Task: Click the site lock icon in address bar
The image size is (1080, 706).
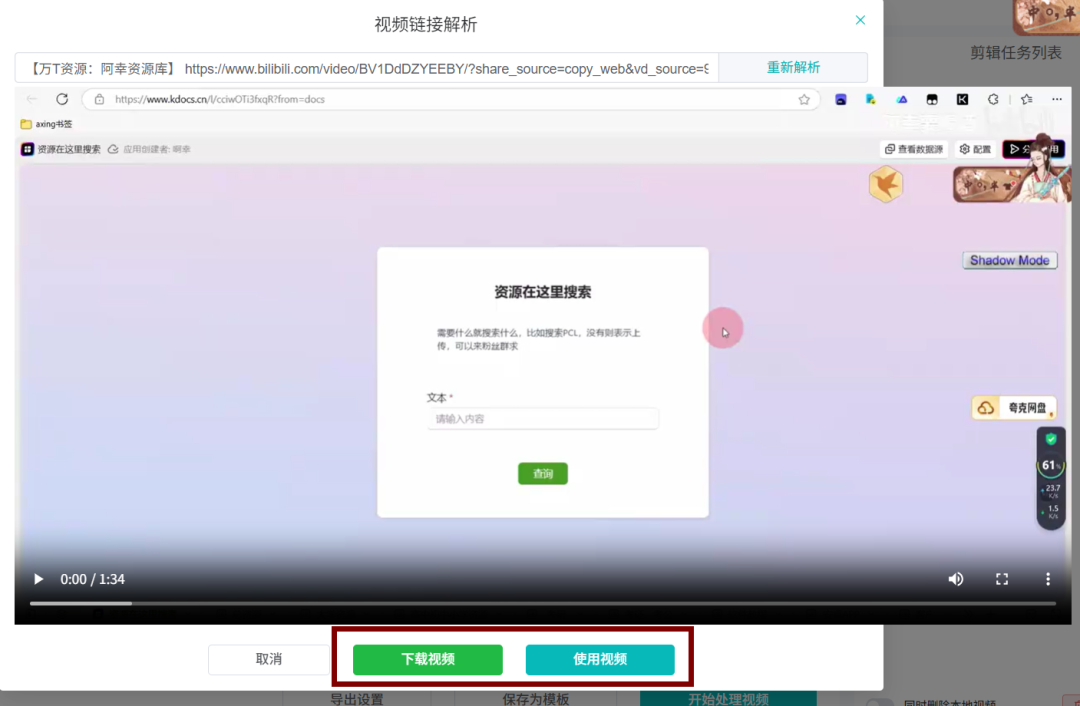Action: click(x=99, y=99)
